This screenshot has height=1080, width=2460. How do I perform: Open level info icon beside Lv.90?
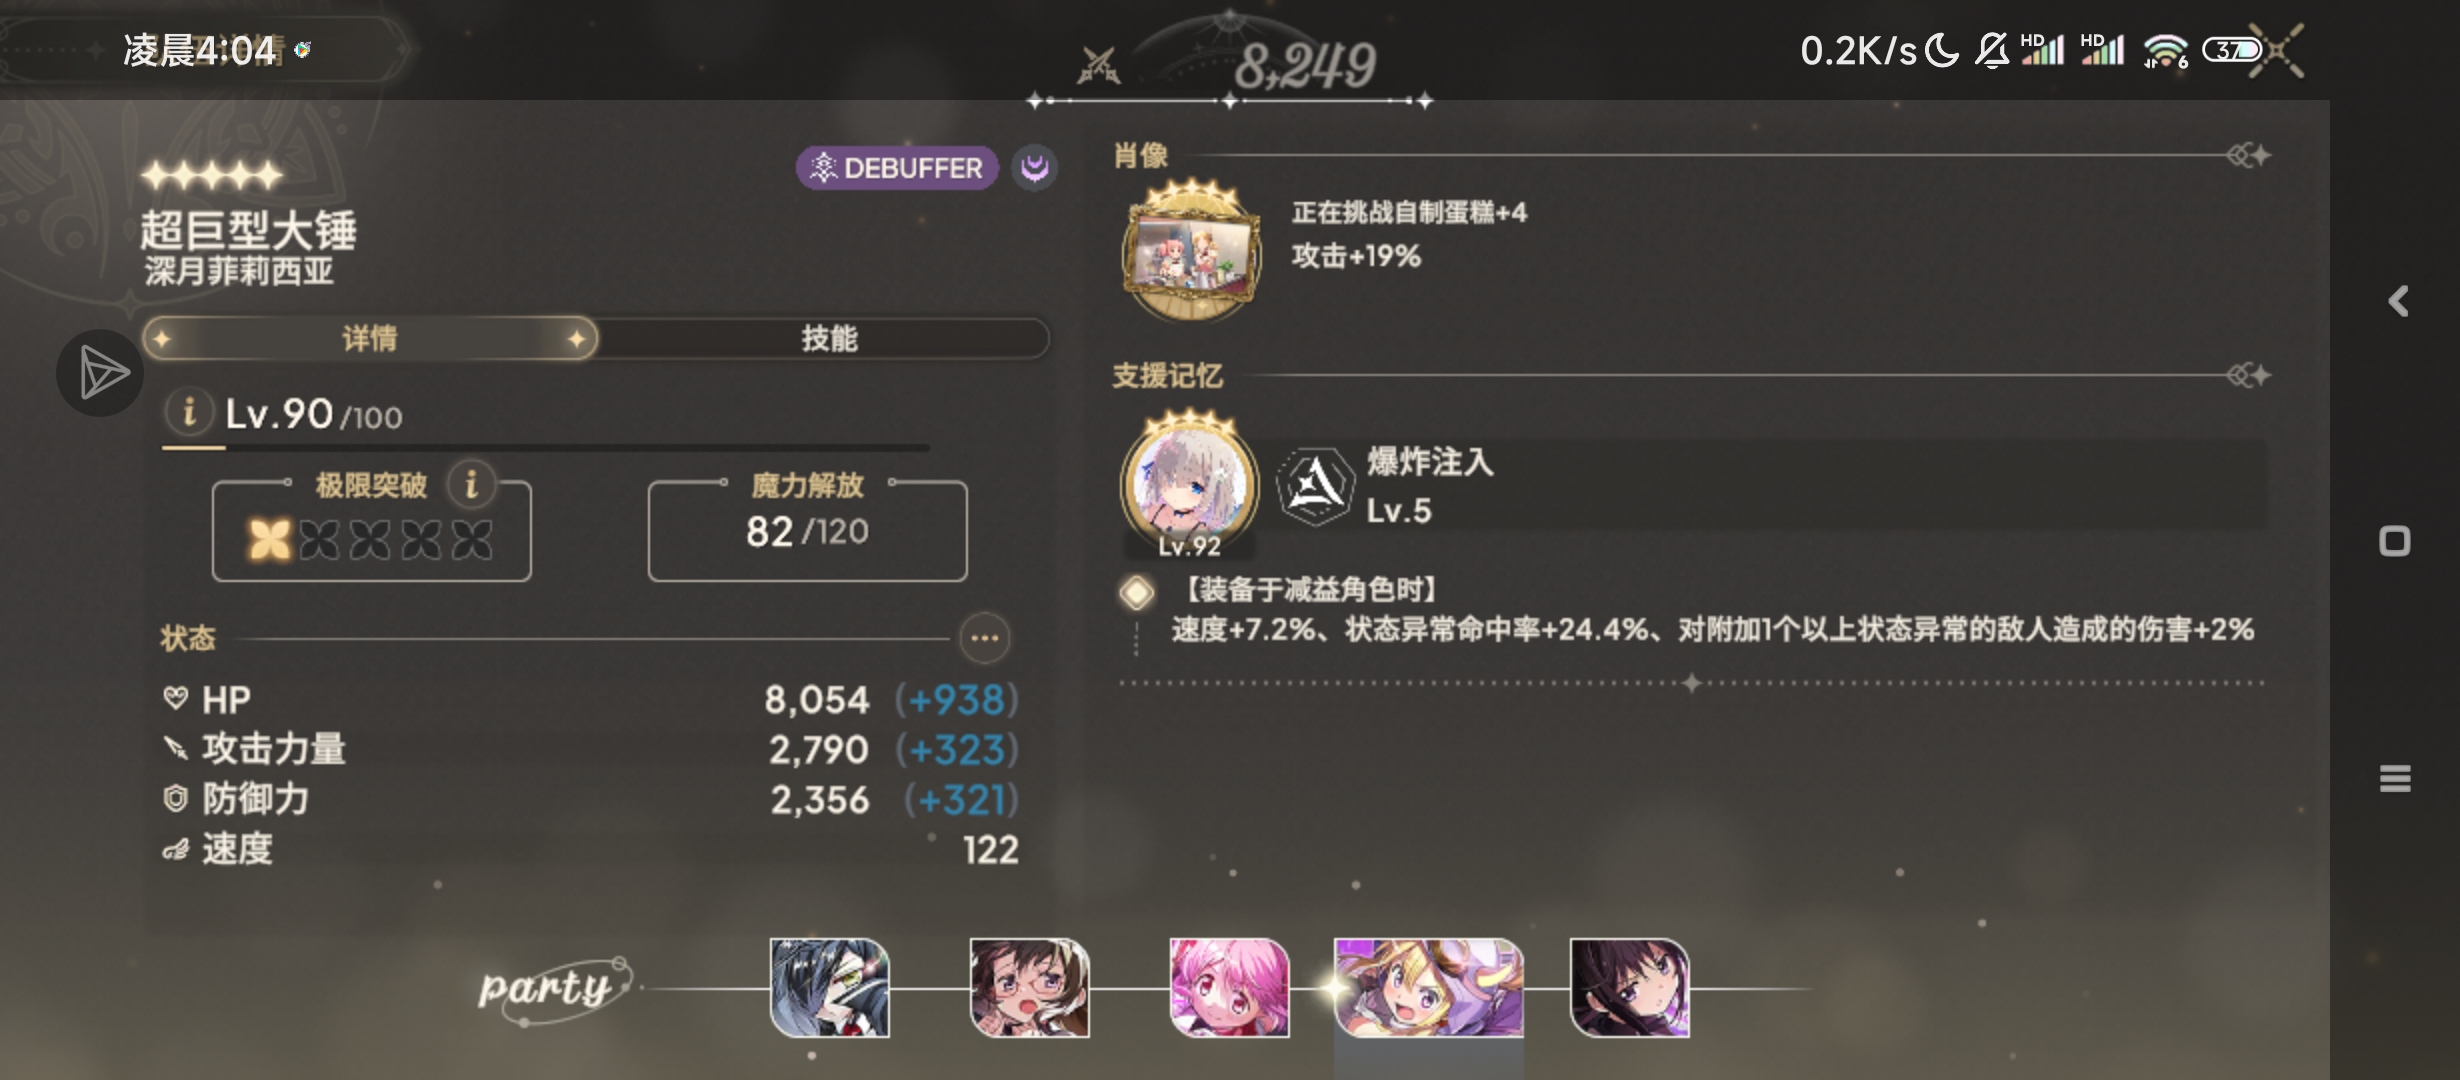pos(189,412)
